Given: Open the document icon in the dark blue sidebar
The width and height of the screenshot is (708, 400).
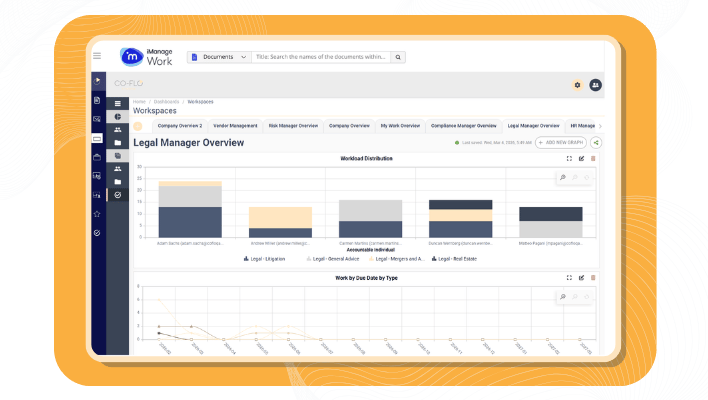Looking at the screenshot, I should (97, 100).
